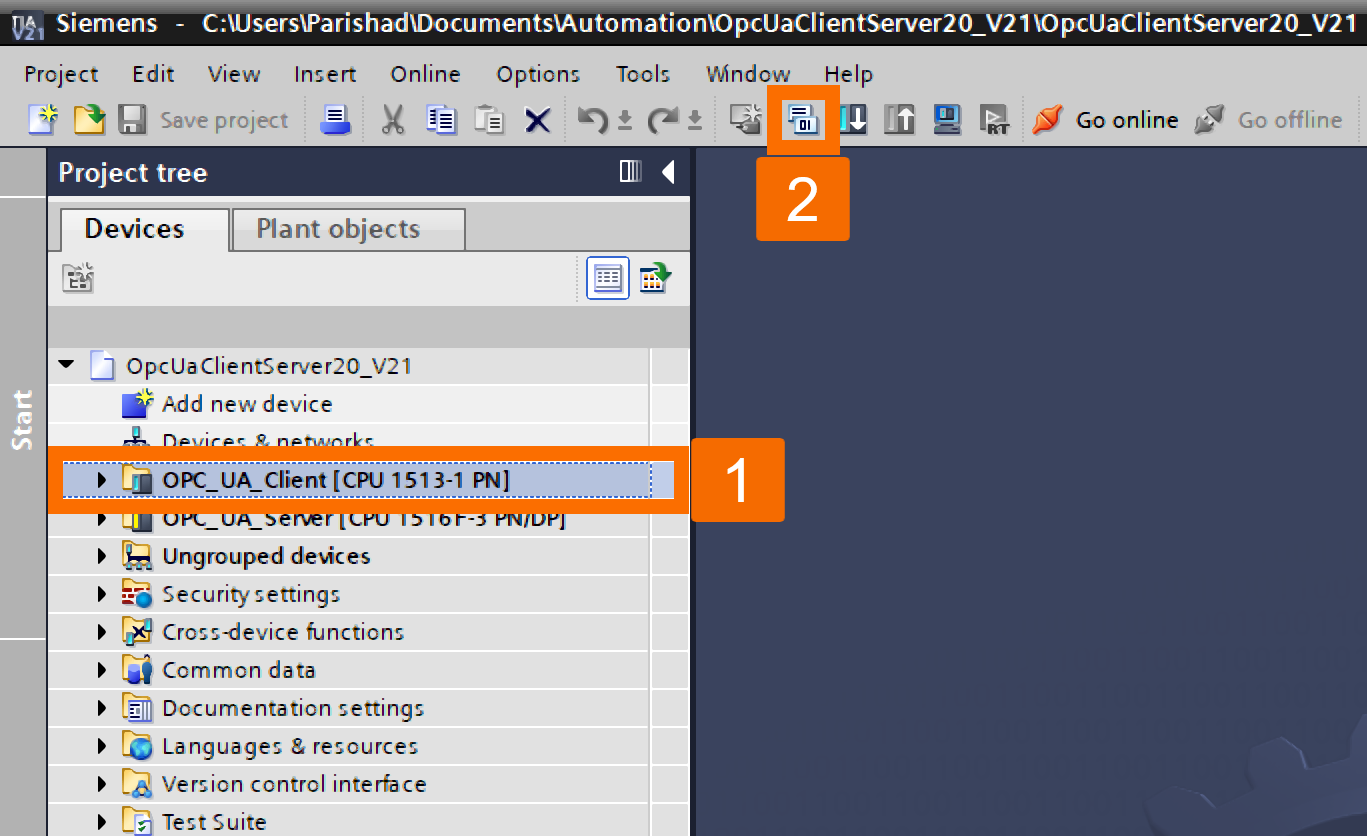Open the Window menu
Viewport: 1367px width, 836px height.
pos(748,74)
